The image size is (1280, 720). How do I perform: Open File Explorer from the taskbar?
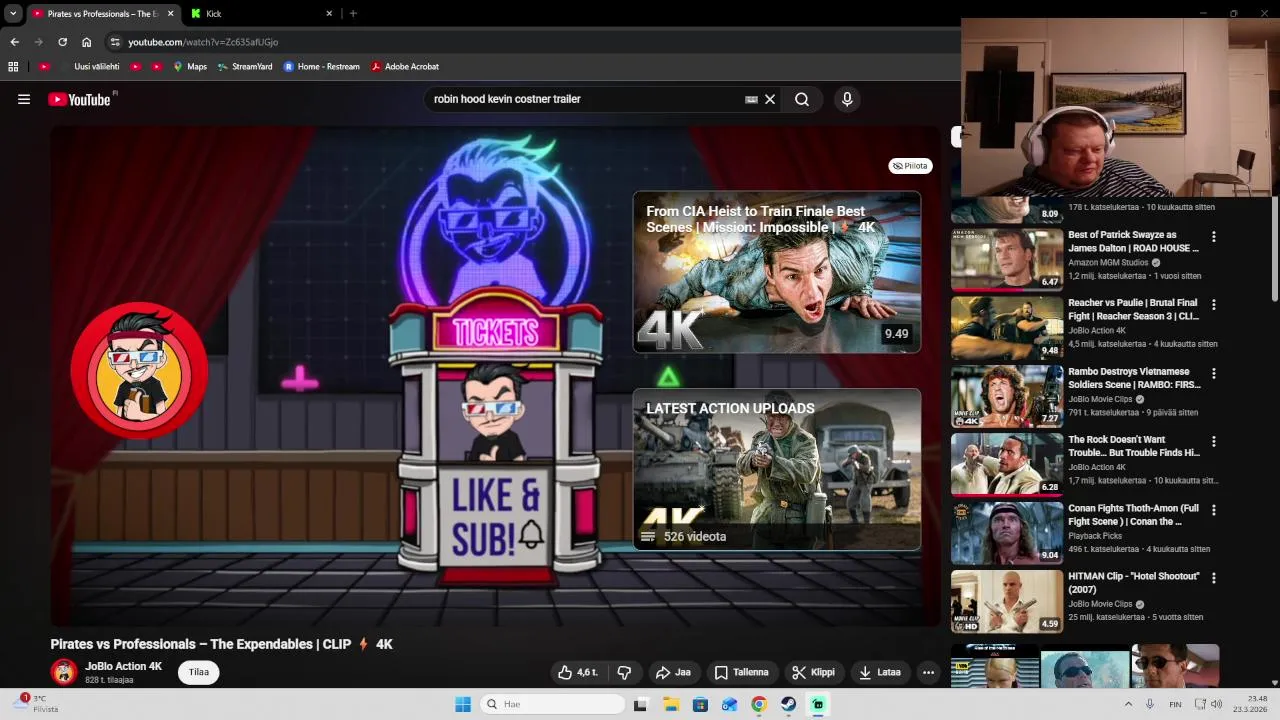tap(670, 704)
